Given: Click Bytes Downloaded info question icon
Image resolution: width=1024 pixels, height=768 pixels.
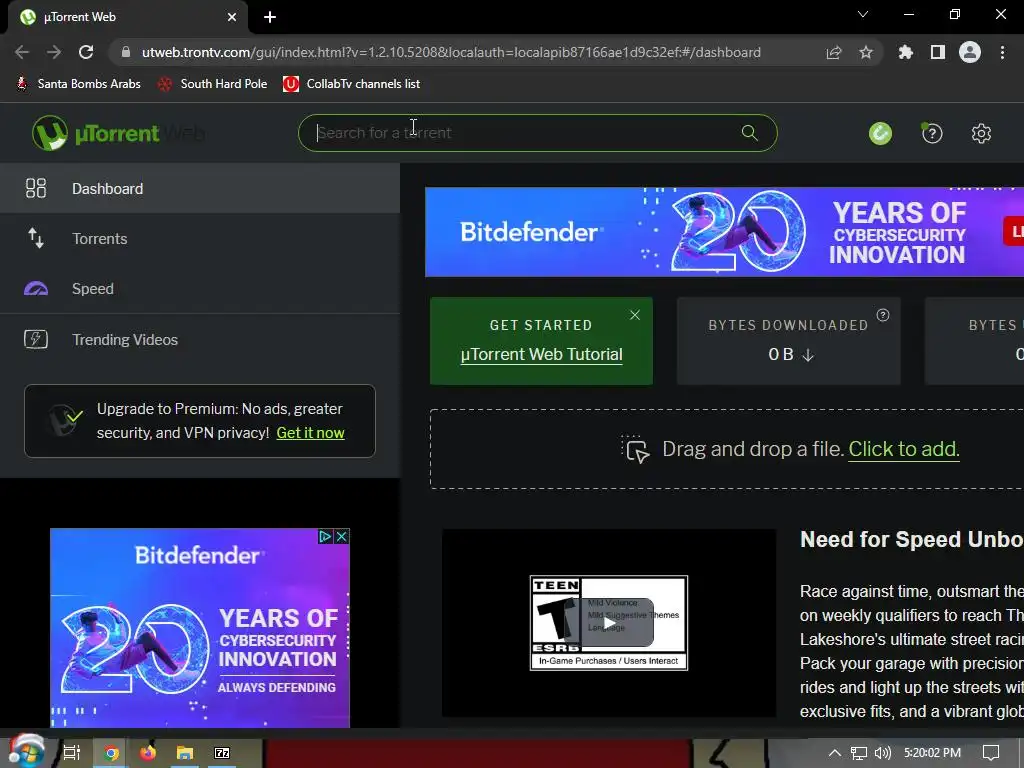Looking at the screenshot, I should click(x=883, y=315).
